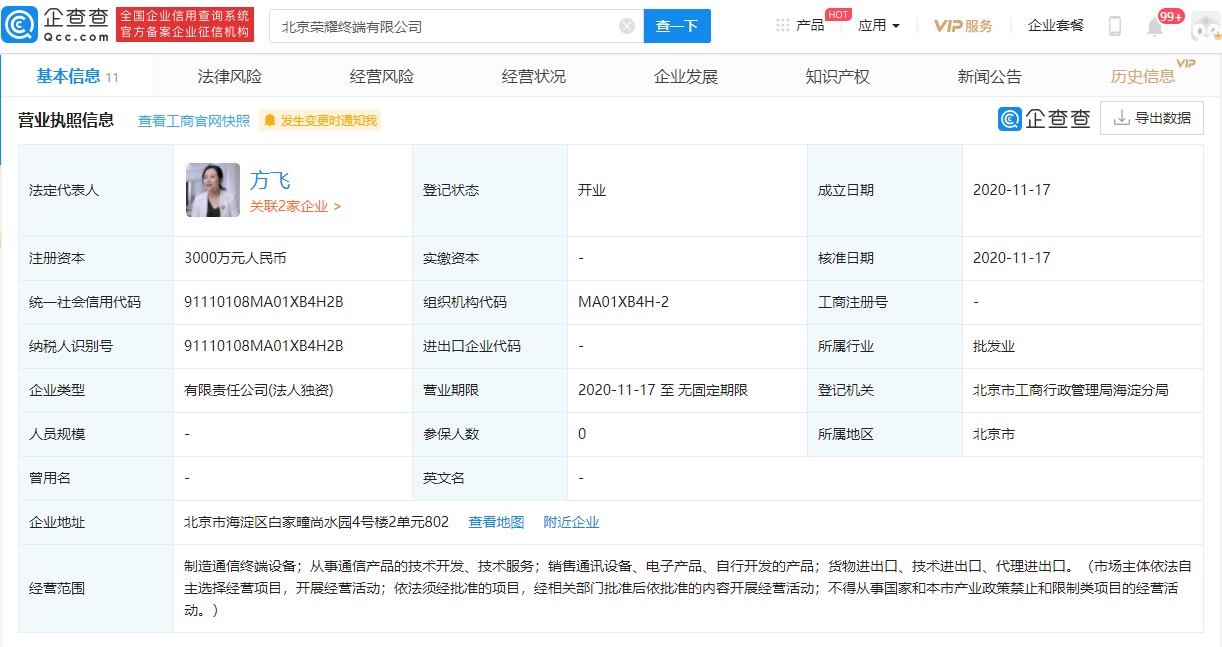The width and height of the screenshot is (1222, 647).
Task: Click the change notification bell icon
Action: (x=270, y=121)
